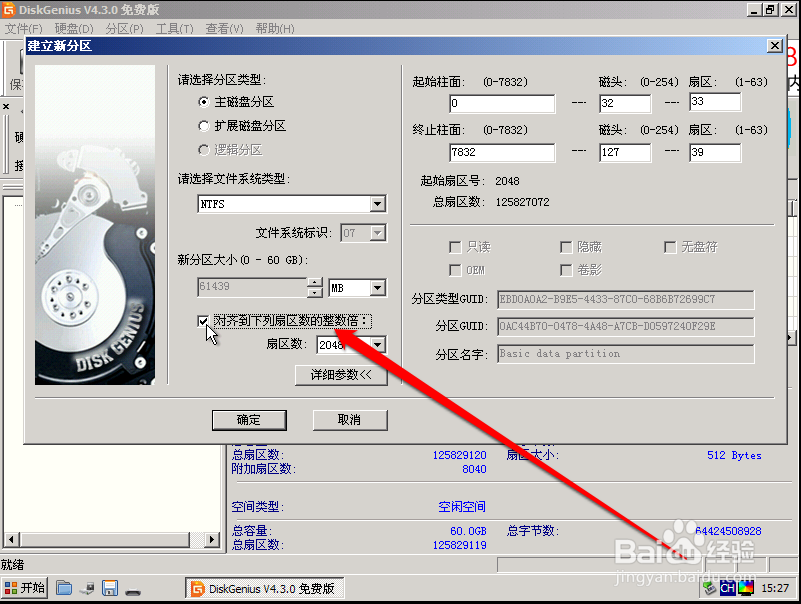Screen dimensions: 801x604
Task: Click the 起始柱面 starting cylinder input field
Action: pos(501,103)
